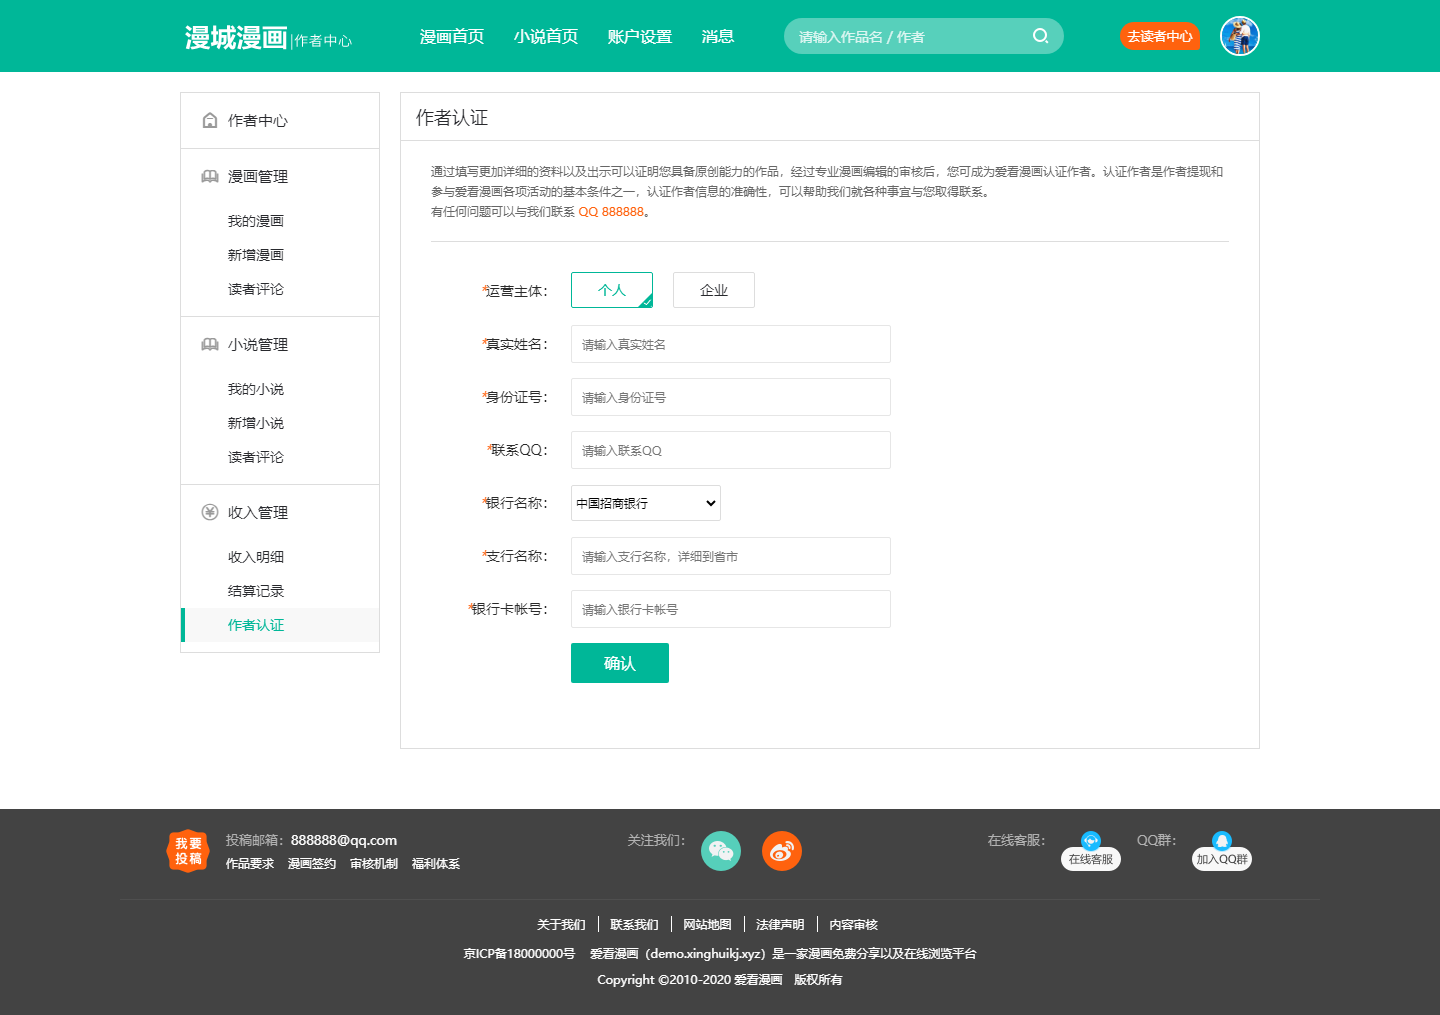Go to 小说首页 in top navigation

[x=546, y=36]
